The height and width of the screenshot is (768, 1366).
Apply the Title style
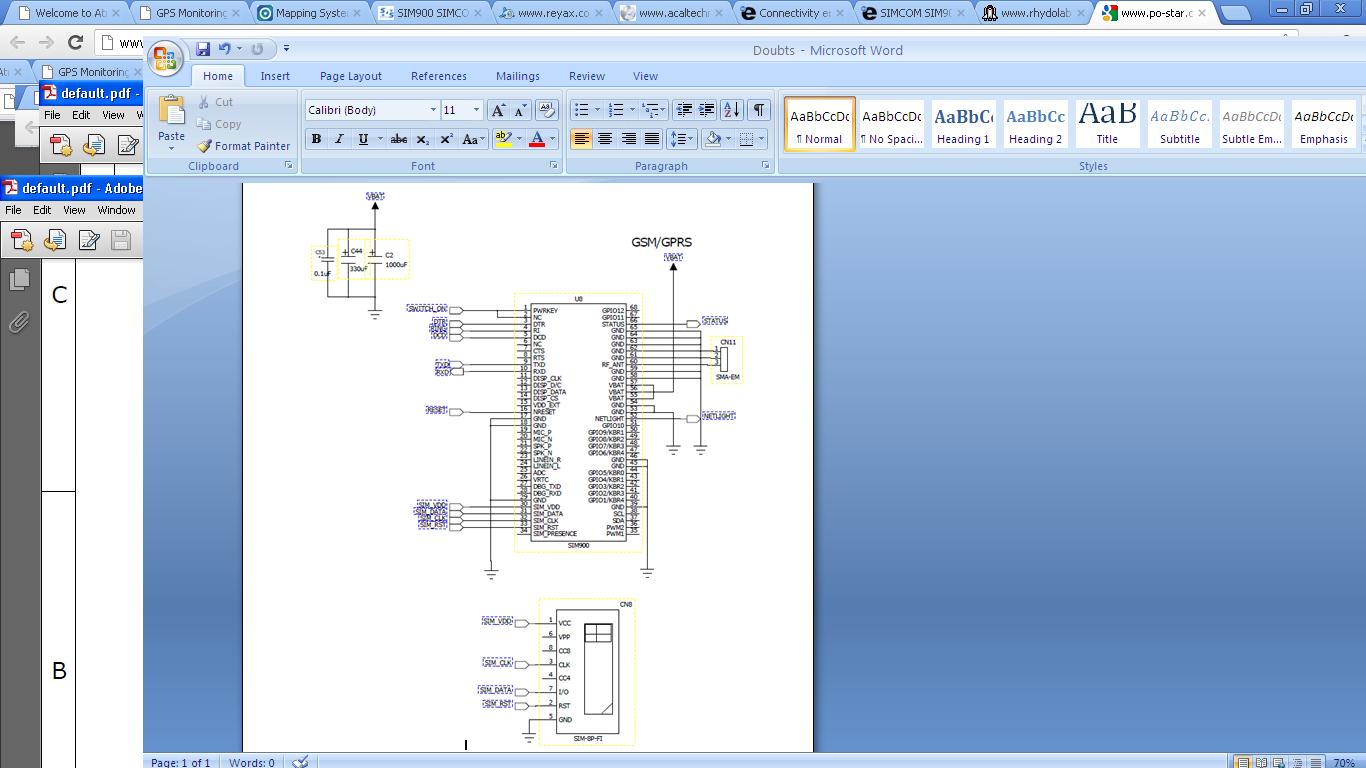1107,124
